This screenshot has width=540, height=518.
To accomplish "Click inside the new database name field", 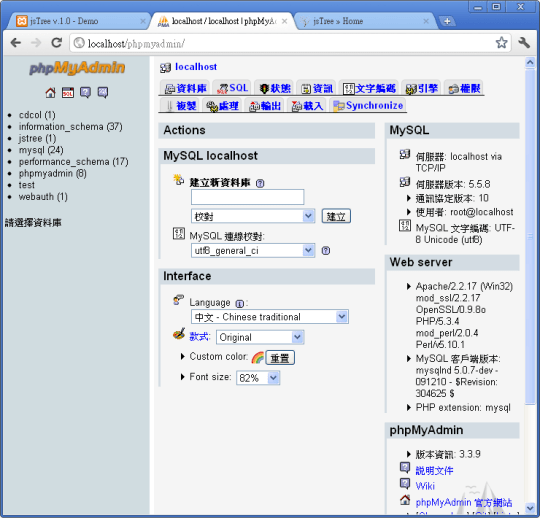I will (247, 197).
